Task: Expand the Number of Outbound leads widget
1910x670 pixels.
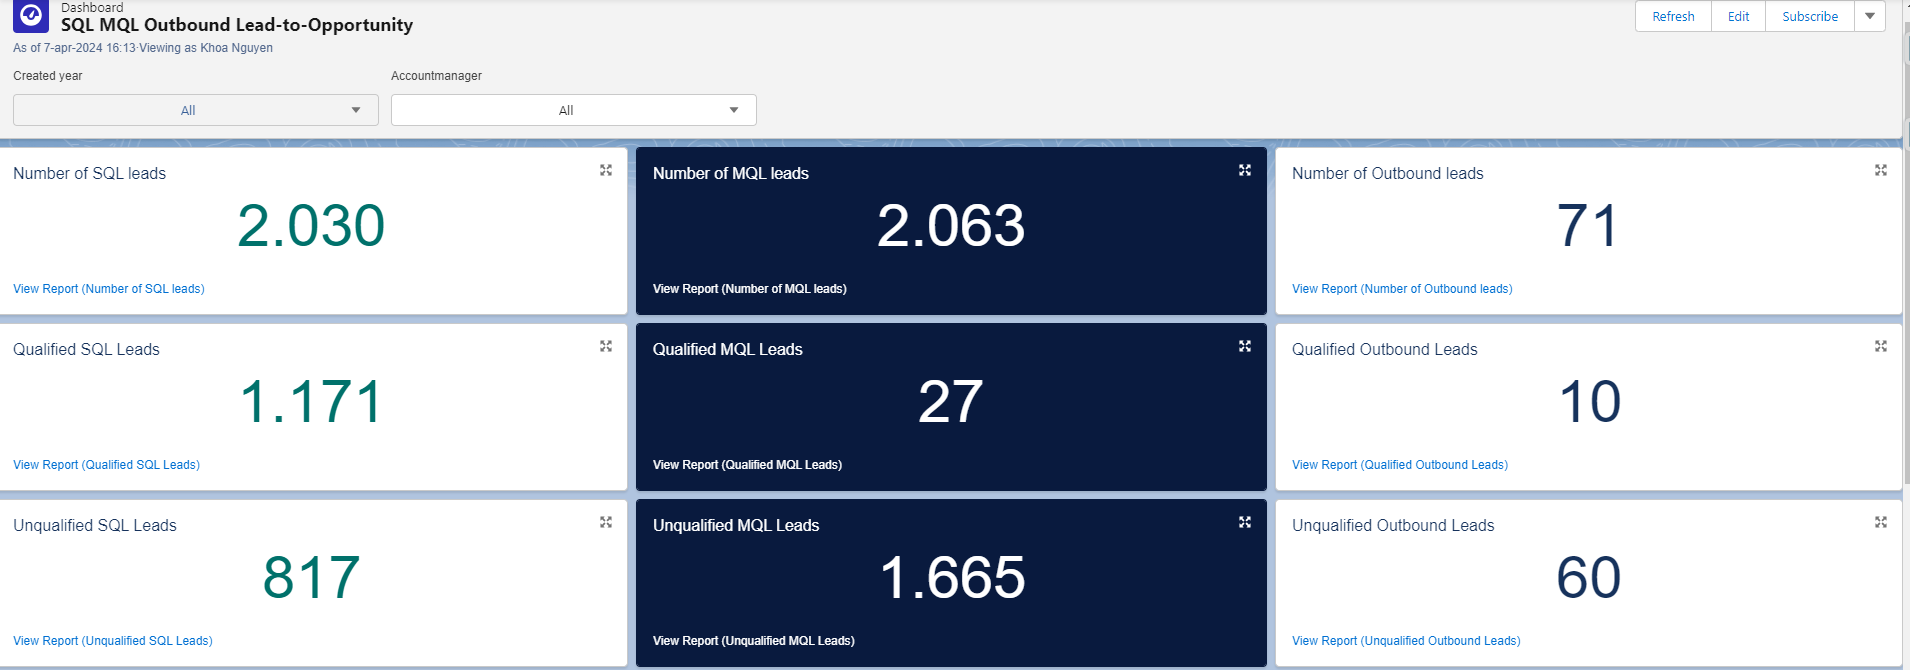Action: pos(1880,170)
